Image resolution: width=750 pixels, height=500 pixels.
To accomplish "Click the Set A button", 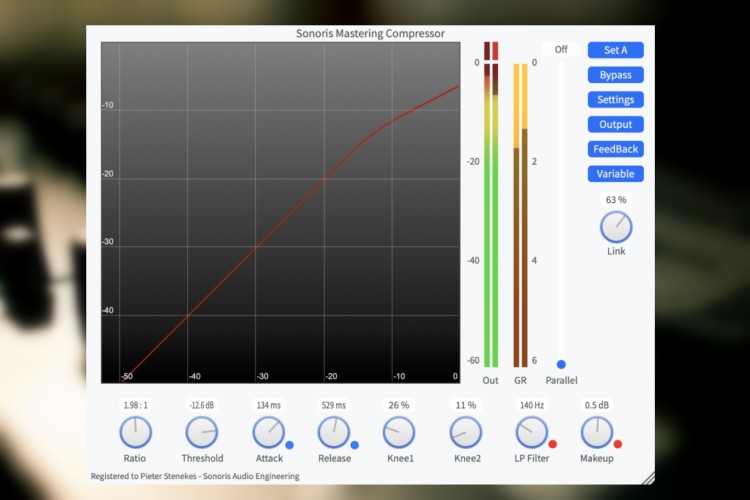I will point(615,50).
